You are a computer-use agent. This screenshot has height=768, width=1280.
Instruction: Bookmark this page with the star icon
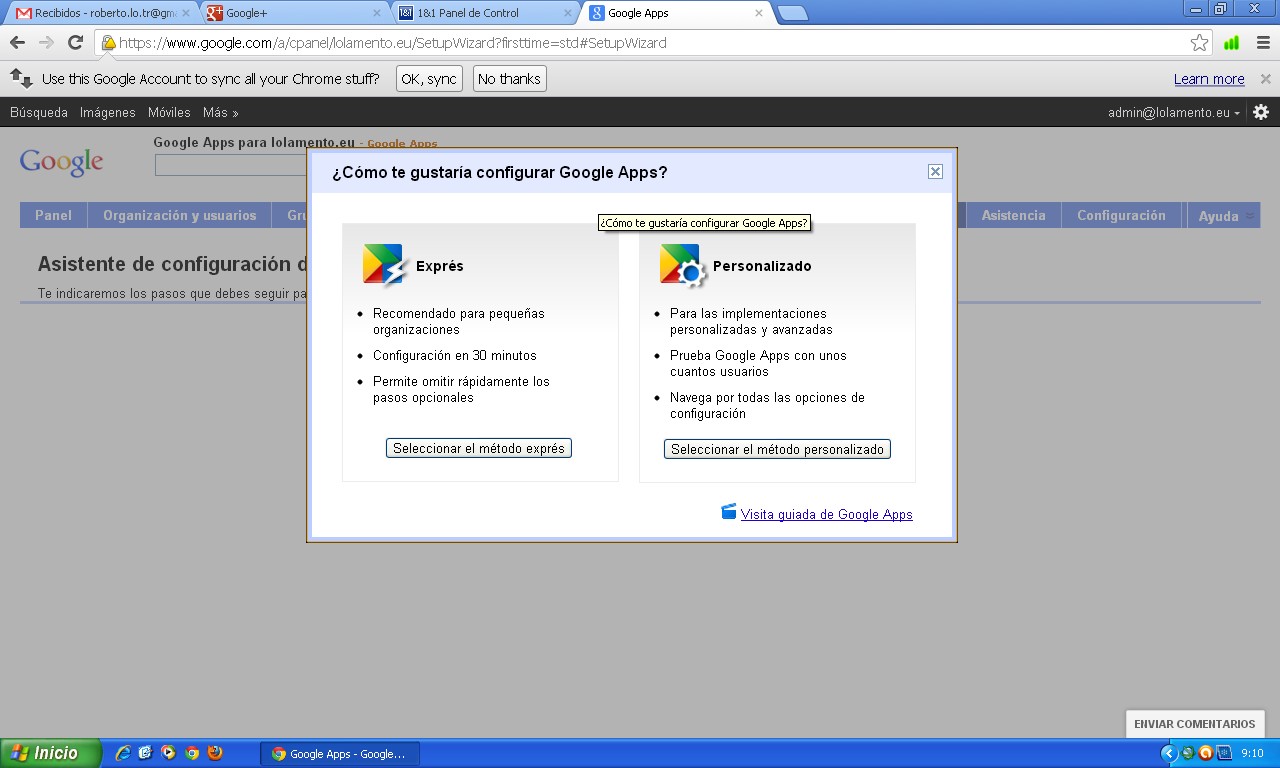(1199, 43)
